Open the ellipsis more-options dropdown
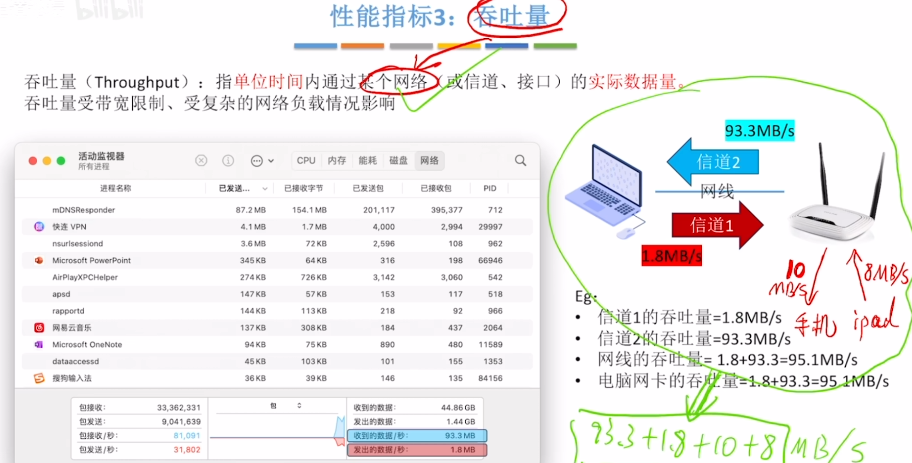Image resolution: width=912 pixels, height=463 pixels. pyautogui.click(x=262, y=160)
